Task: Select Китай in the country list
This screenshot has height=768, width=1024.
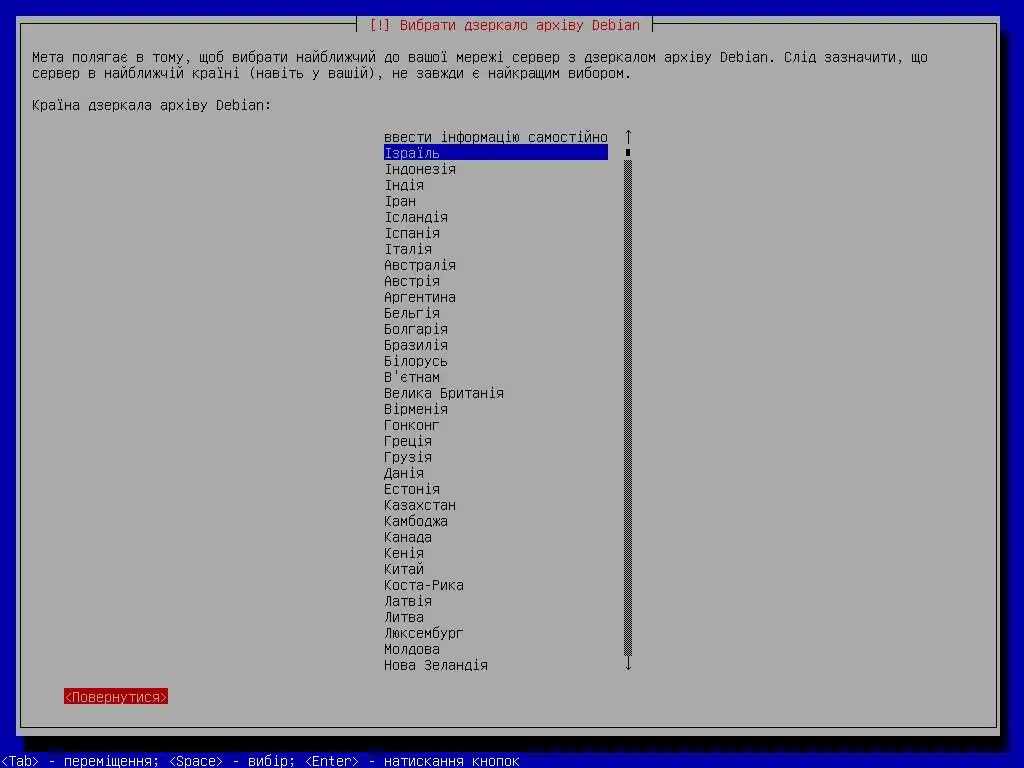Action: click(x=496, y=569)
